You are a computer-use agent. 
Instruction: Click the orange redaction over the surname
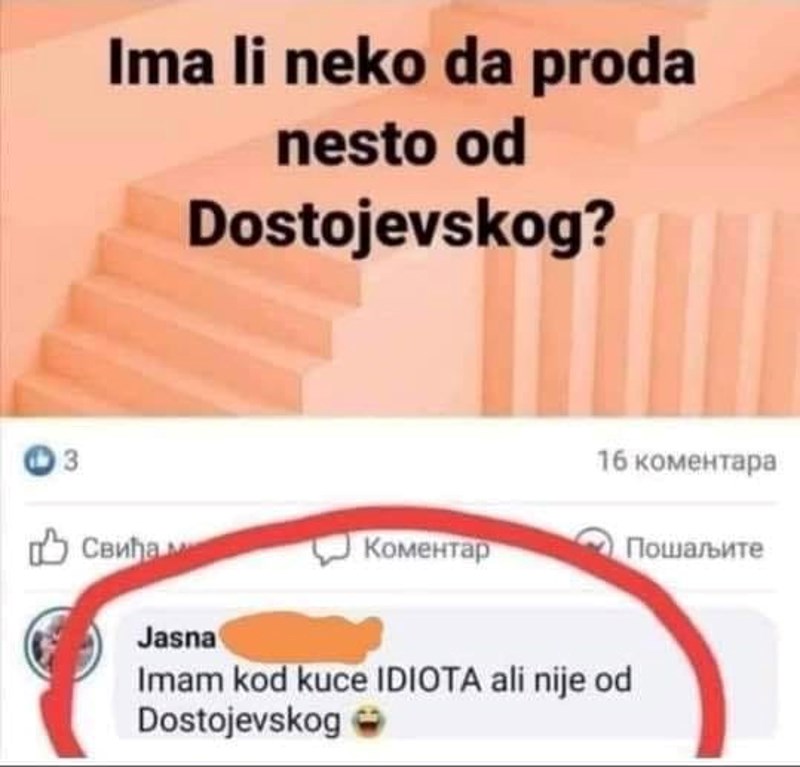click(x=301, y=635)
